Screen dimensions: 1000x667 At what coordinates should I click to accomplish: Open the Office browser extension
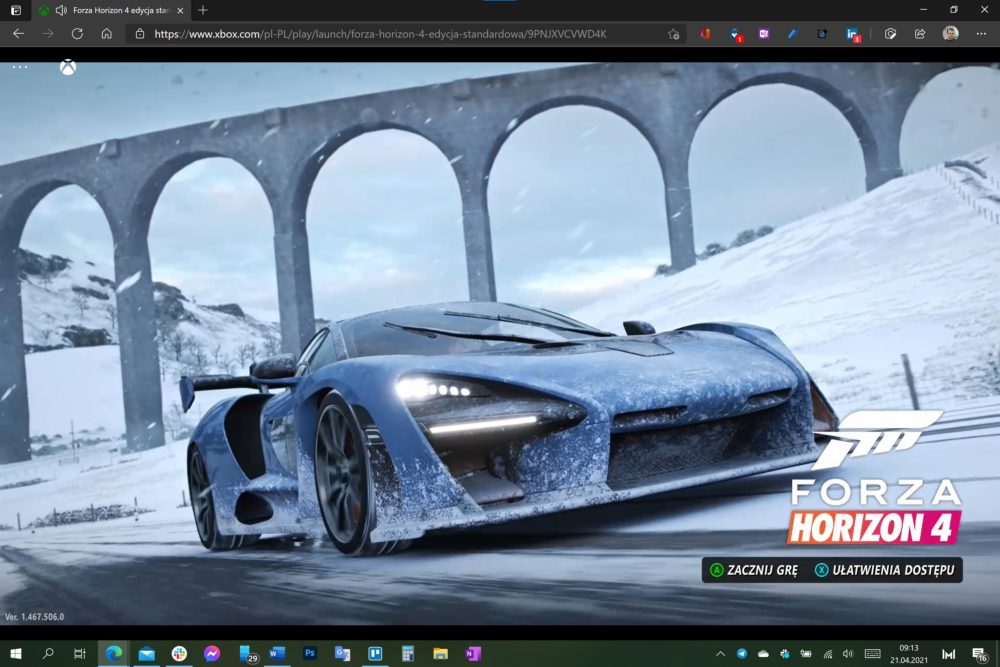[x=705, y=34]
